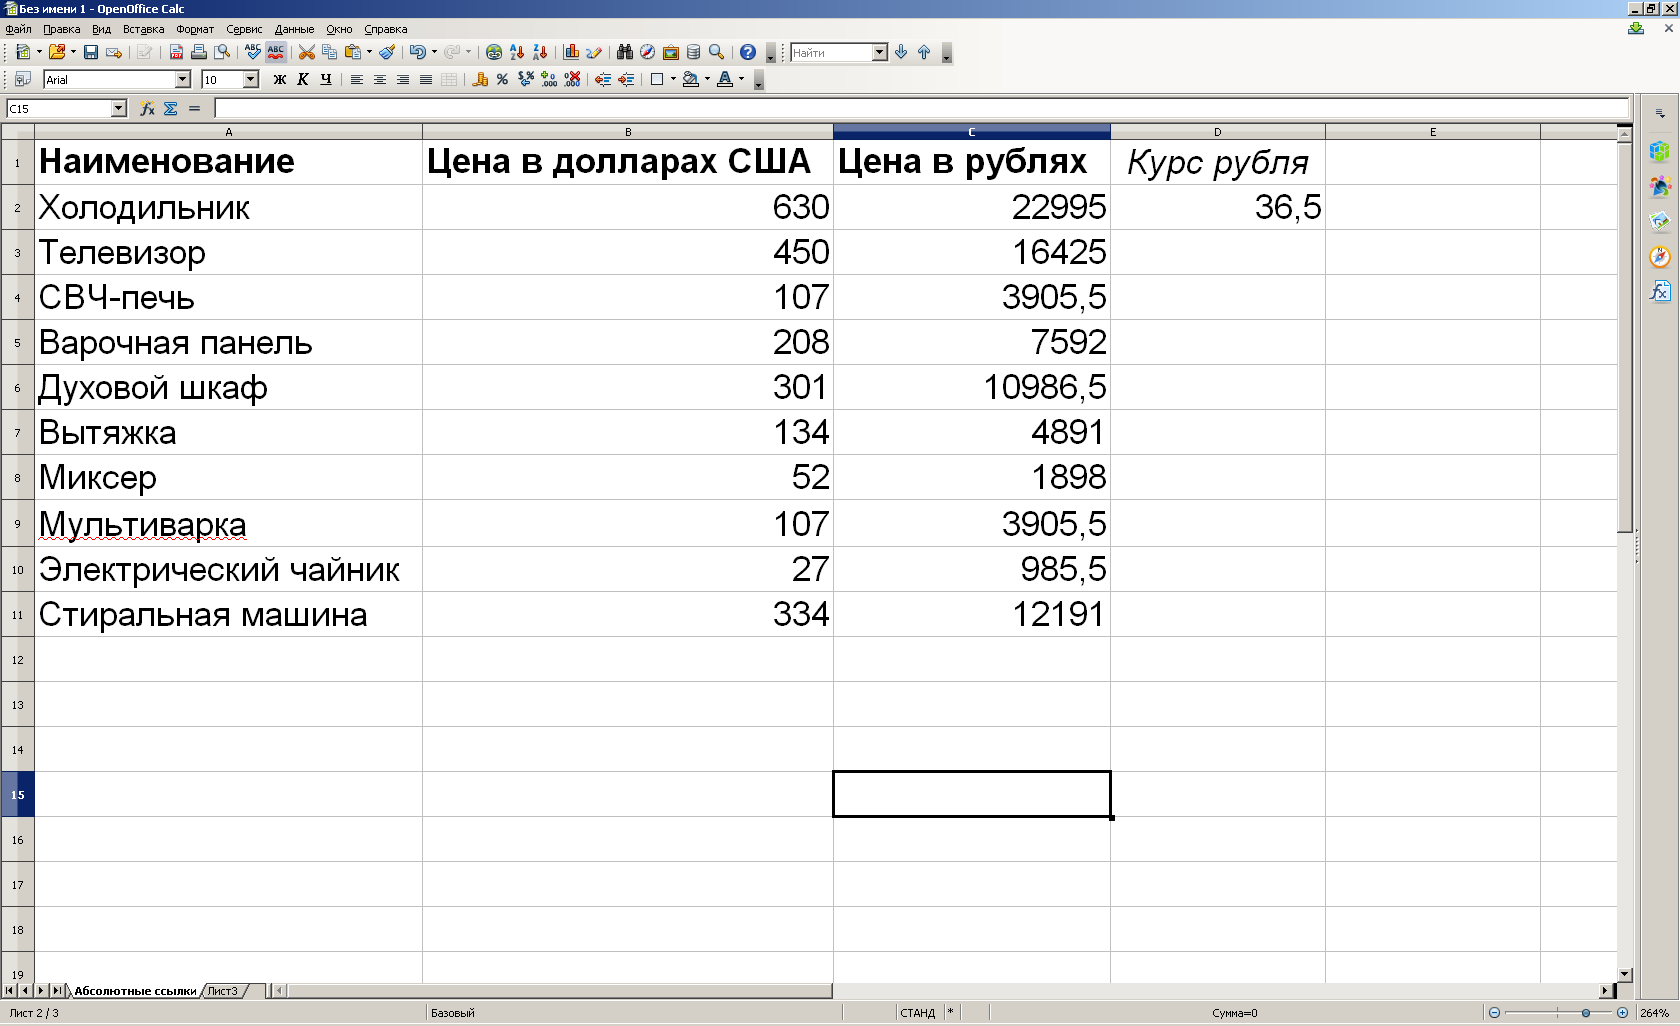The height and width of the screenshot is (1026, 1680).
Task: Click the formula input line
Action: click(921, 108)
